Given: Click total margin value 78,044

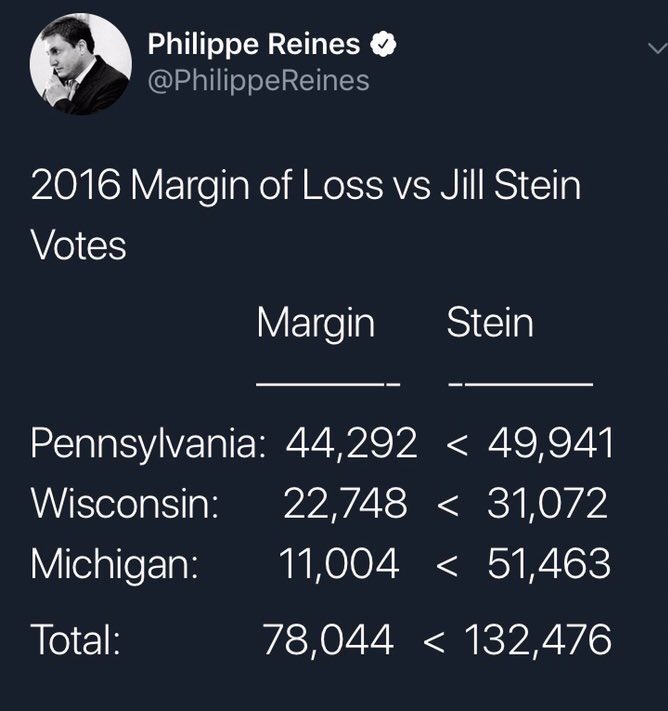Looking at the screenshot, I should point(328,640).
